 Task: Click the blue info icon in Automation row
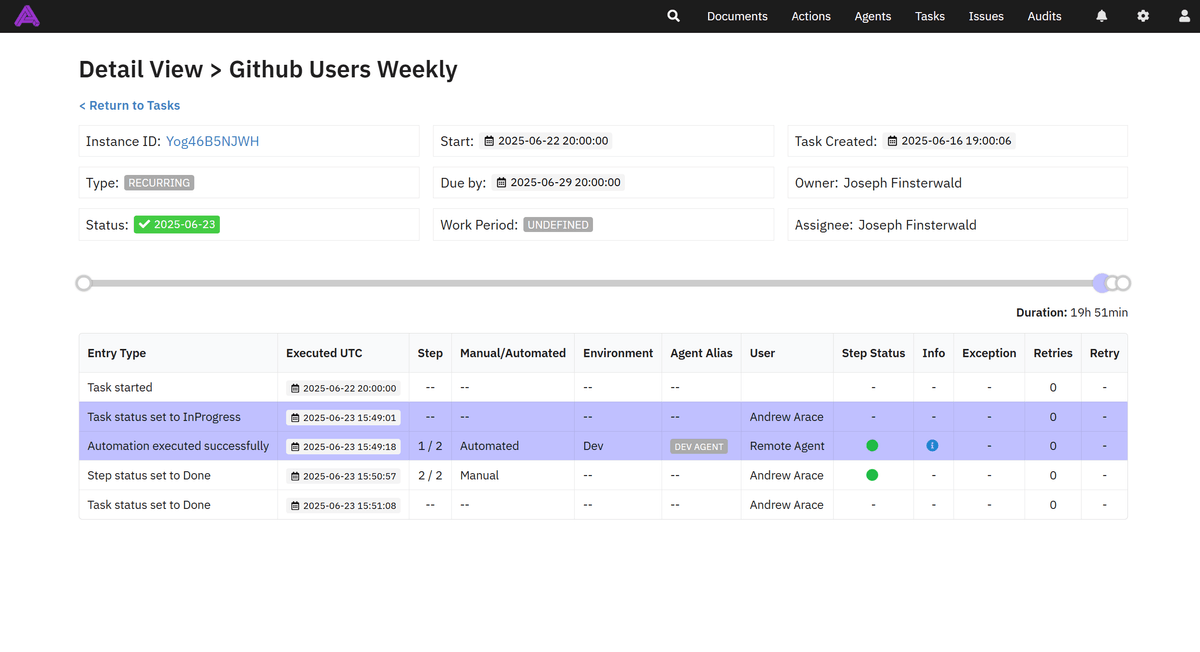[x=932, y=446]
